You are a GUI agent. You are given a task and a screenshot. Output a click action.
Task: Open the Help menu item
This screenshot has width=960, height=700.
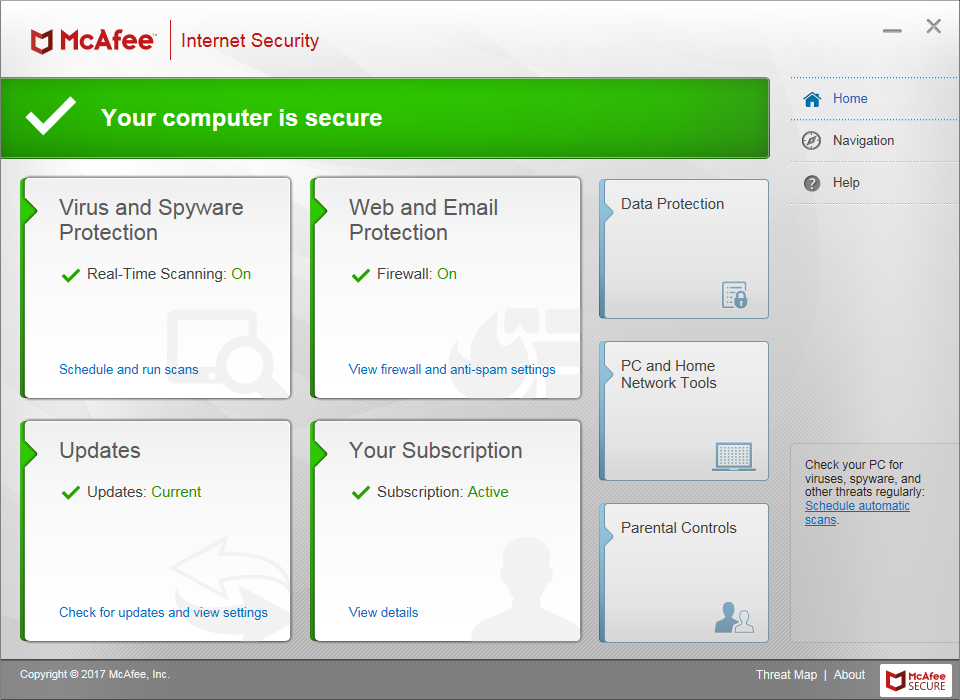click(846, 183)
